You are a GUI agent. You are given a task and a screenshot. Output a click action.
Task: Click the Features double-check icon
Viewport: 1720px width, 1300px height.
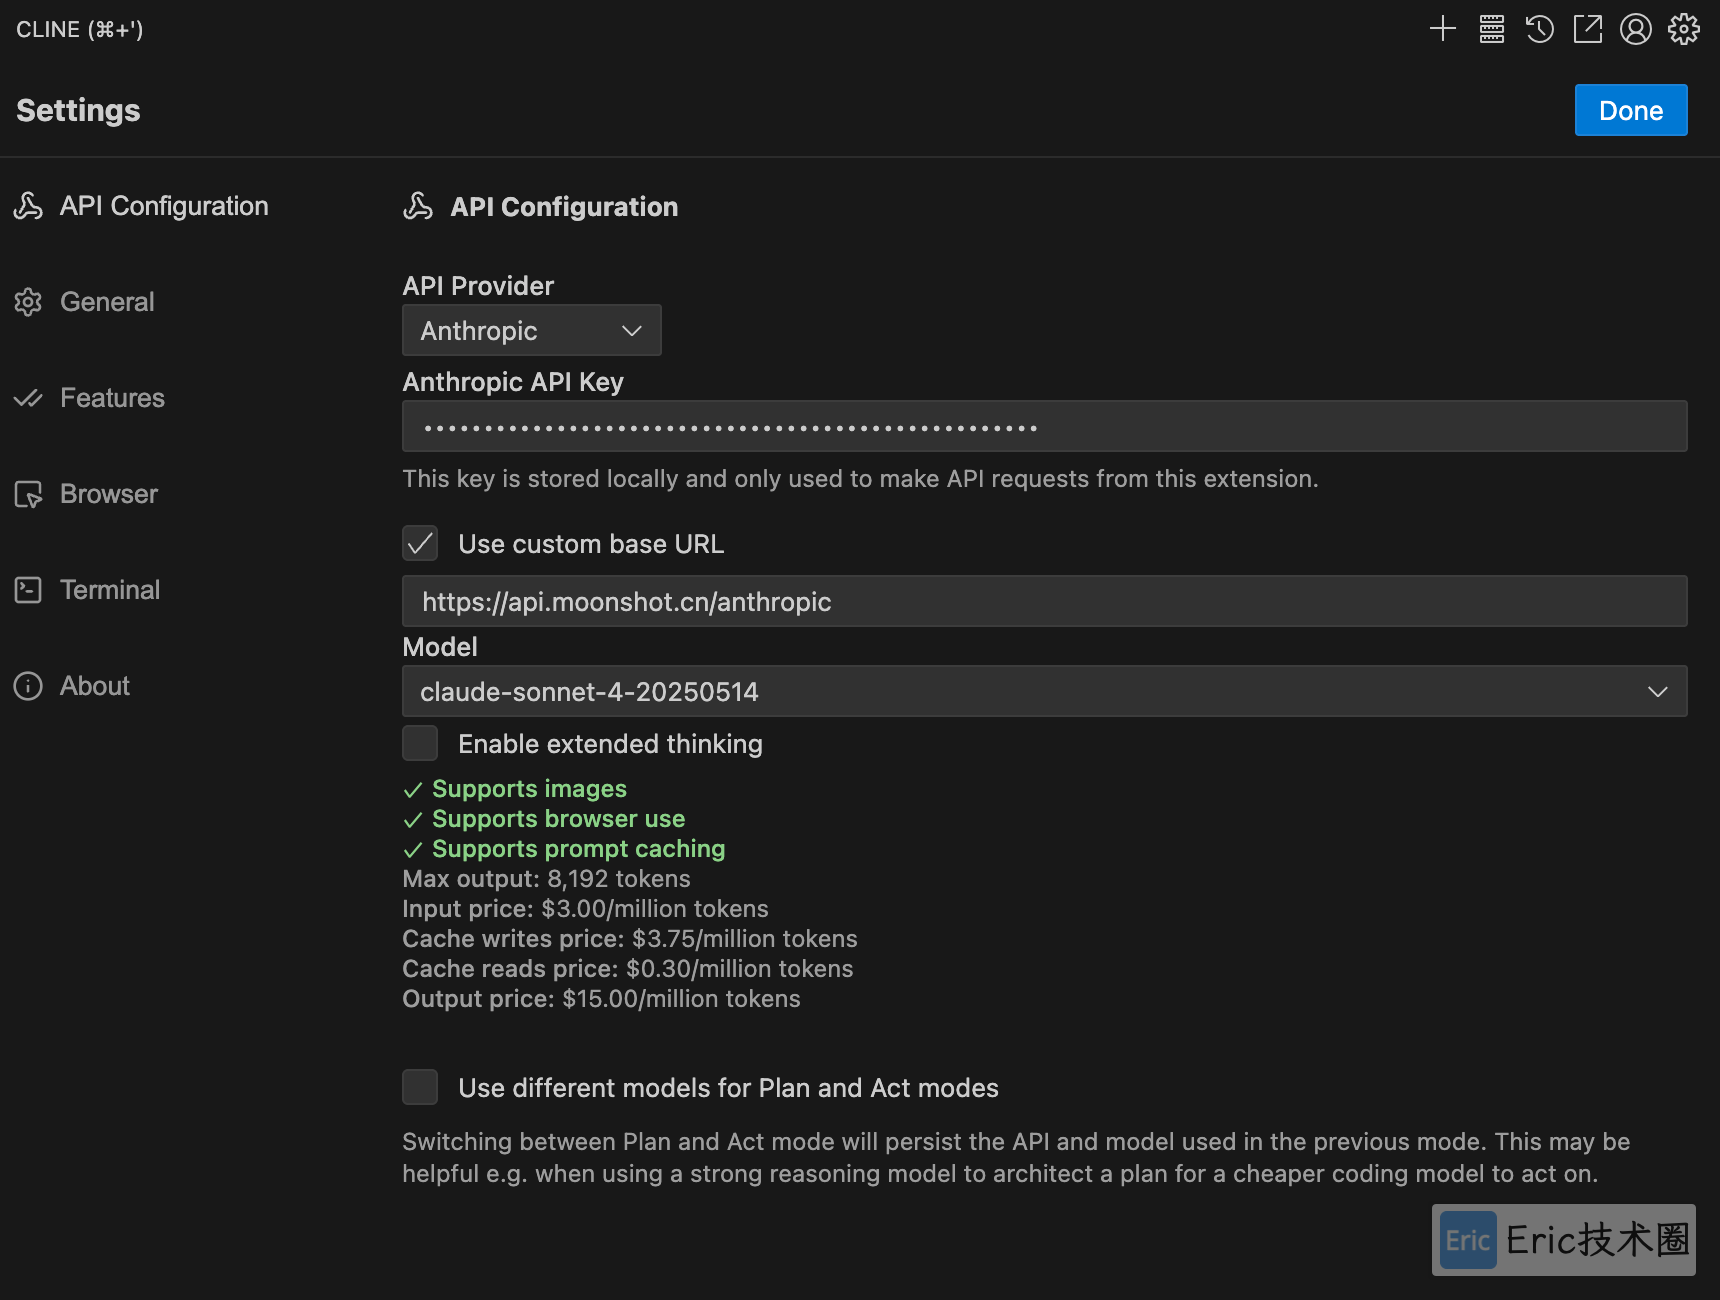(x=28, y=398)
